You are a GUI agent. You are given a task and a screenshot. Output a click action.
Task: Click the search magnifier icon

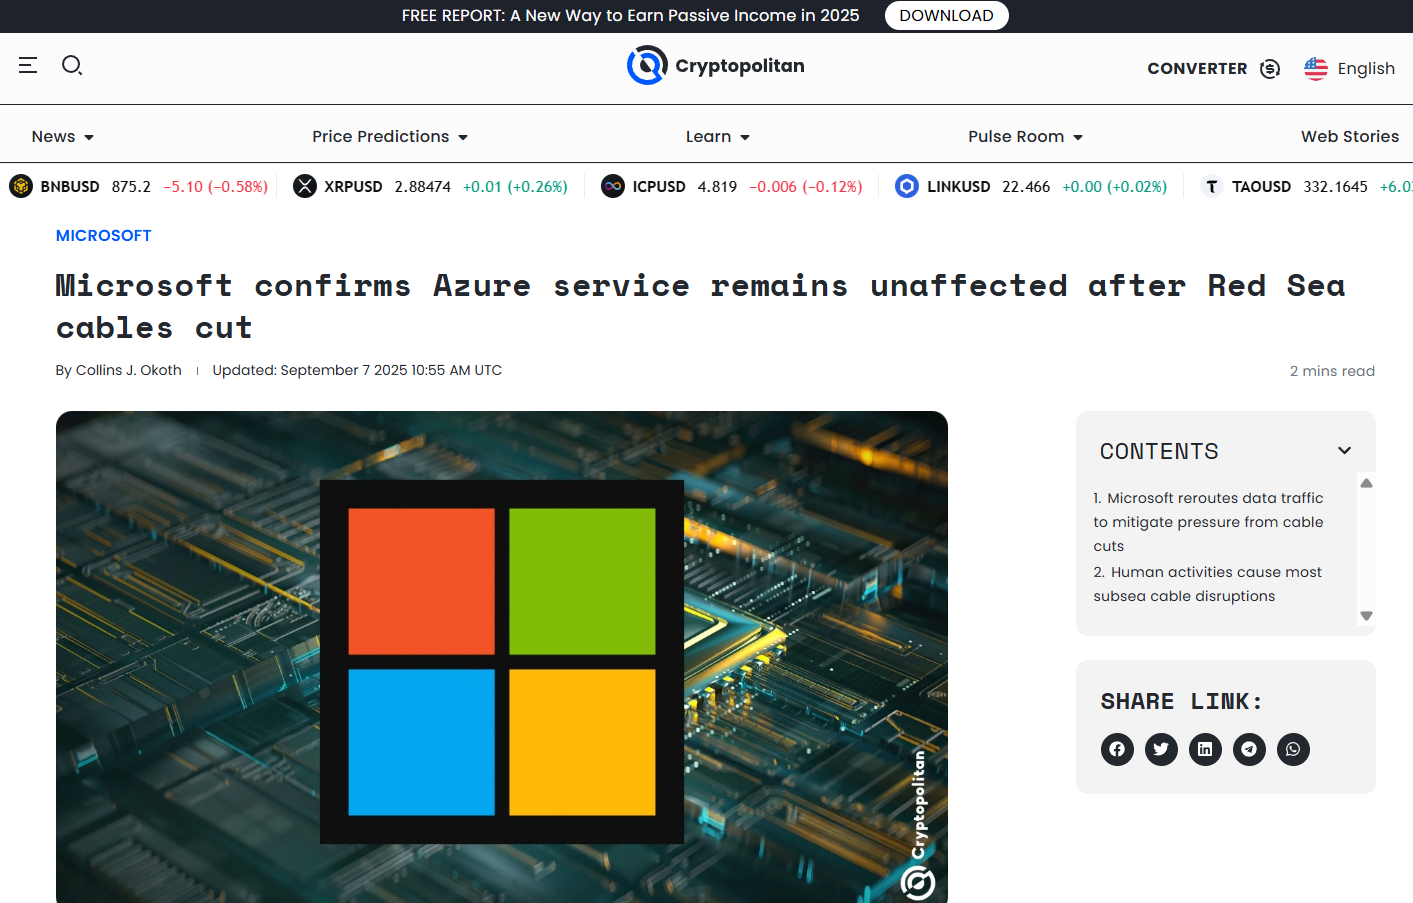point(72,65)
